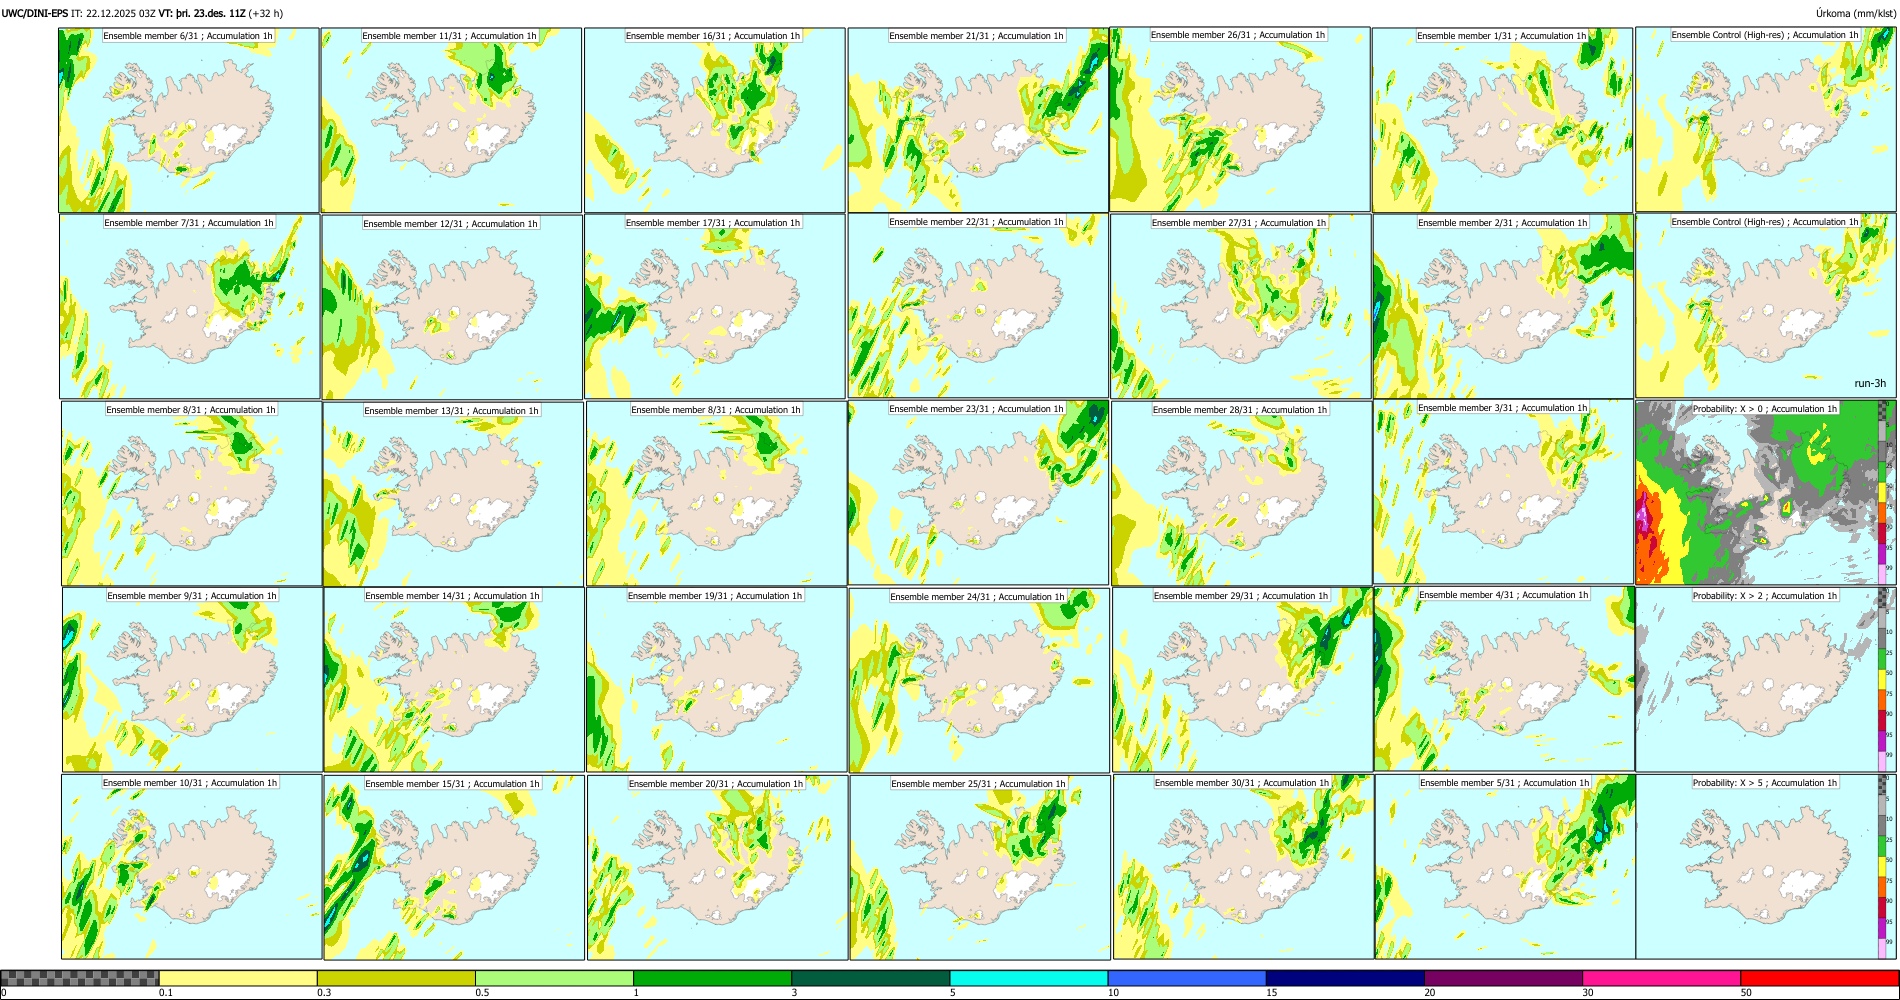The height and width of the screenshot is (1000, 1900).
Task: Select the Ensemble member 27/31 map
Action: click(1241, 307)
